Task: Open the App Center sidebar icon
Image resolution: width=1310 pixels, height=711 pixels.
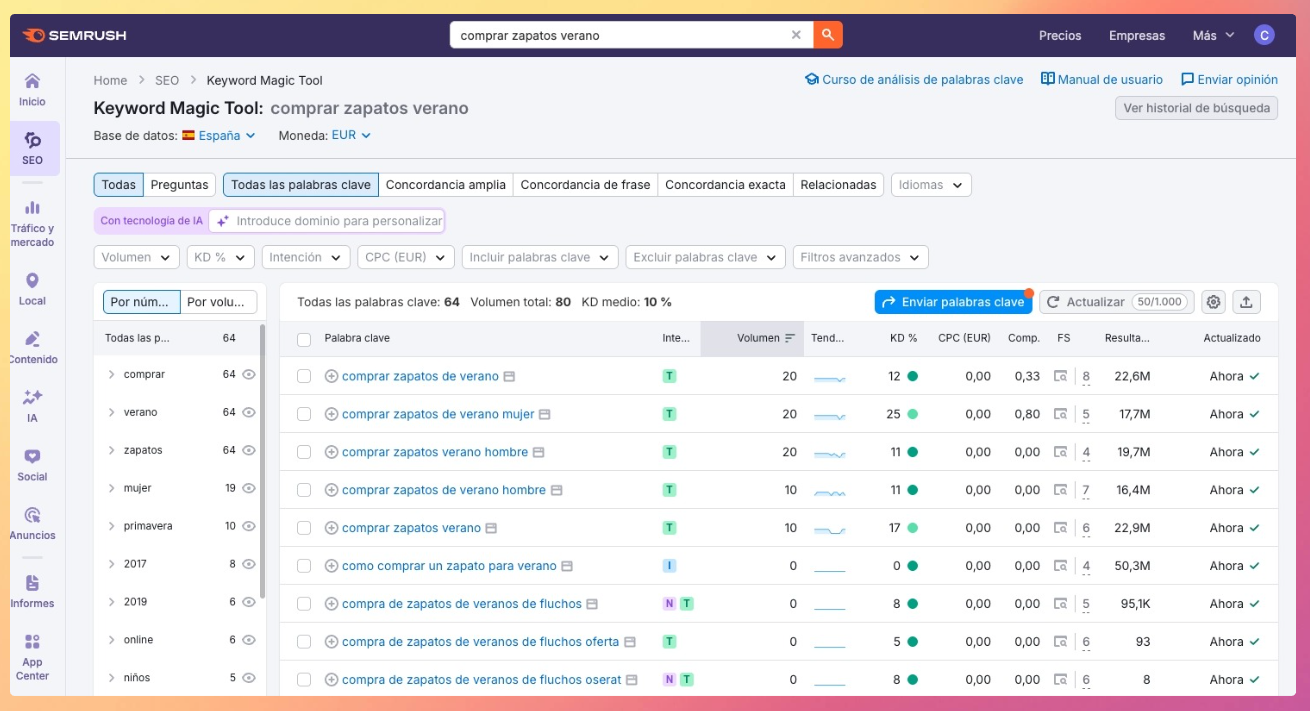Action: [x=32, y=655]
